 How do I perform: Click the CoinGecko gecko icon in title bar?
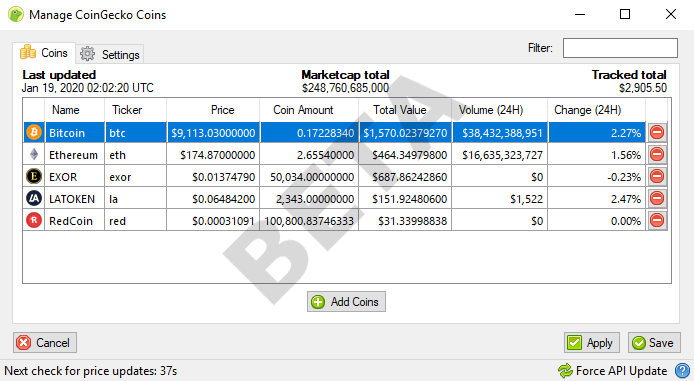[16, 14]
